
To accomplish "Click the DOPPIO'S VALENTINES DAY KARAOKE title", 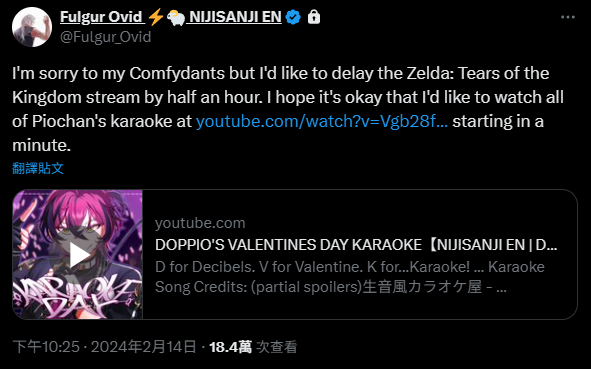I will pyautogui.click(x=356, y=245).
